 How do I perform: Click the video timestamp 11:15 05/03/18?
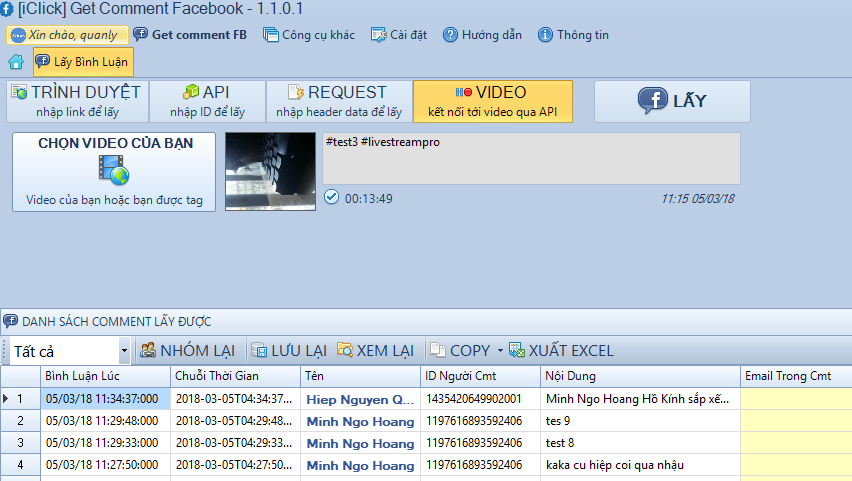(x=698, y=199)
